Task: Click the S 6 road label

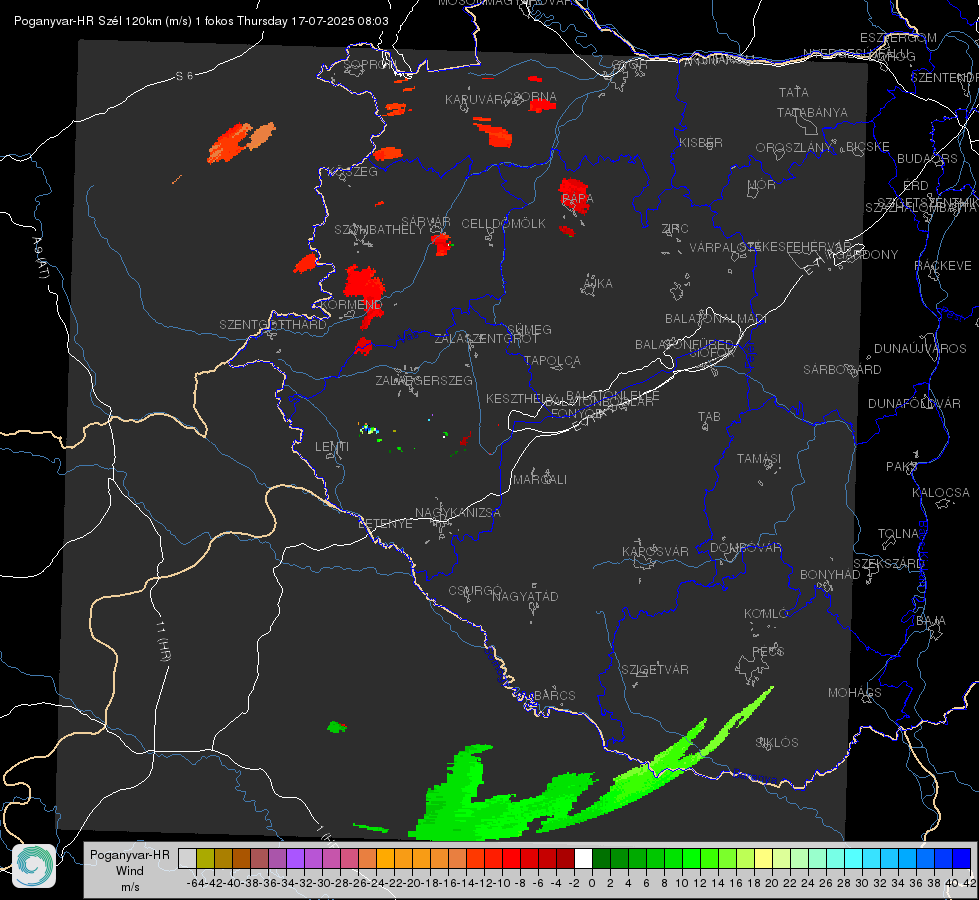Action: coord(184,76)
